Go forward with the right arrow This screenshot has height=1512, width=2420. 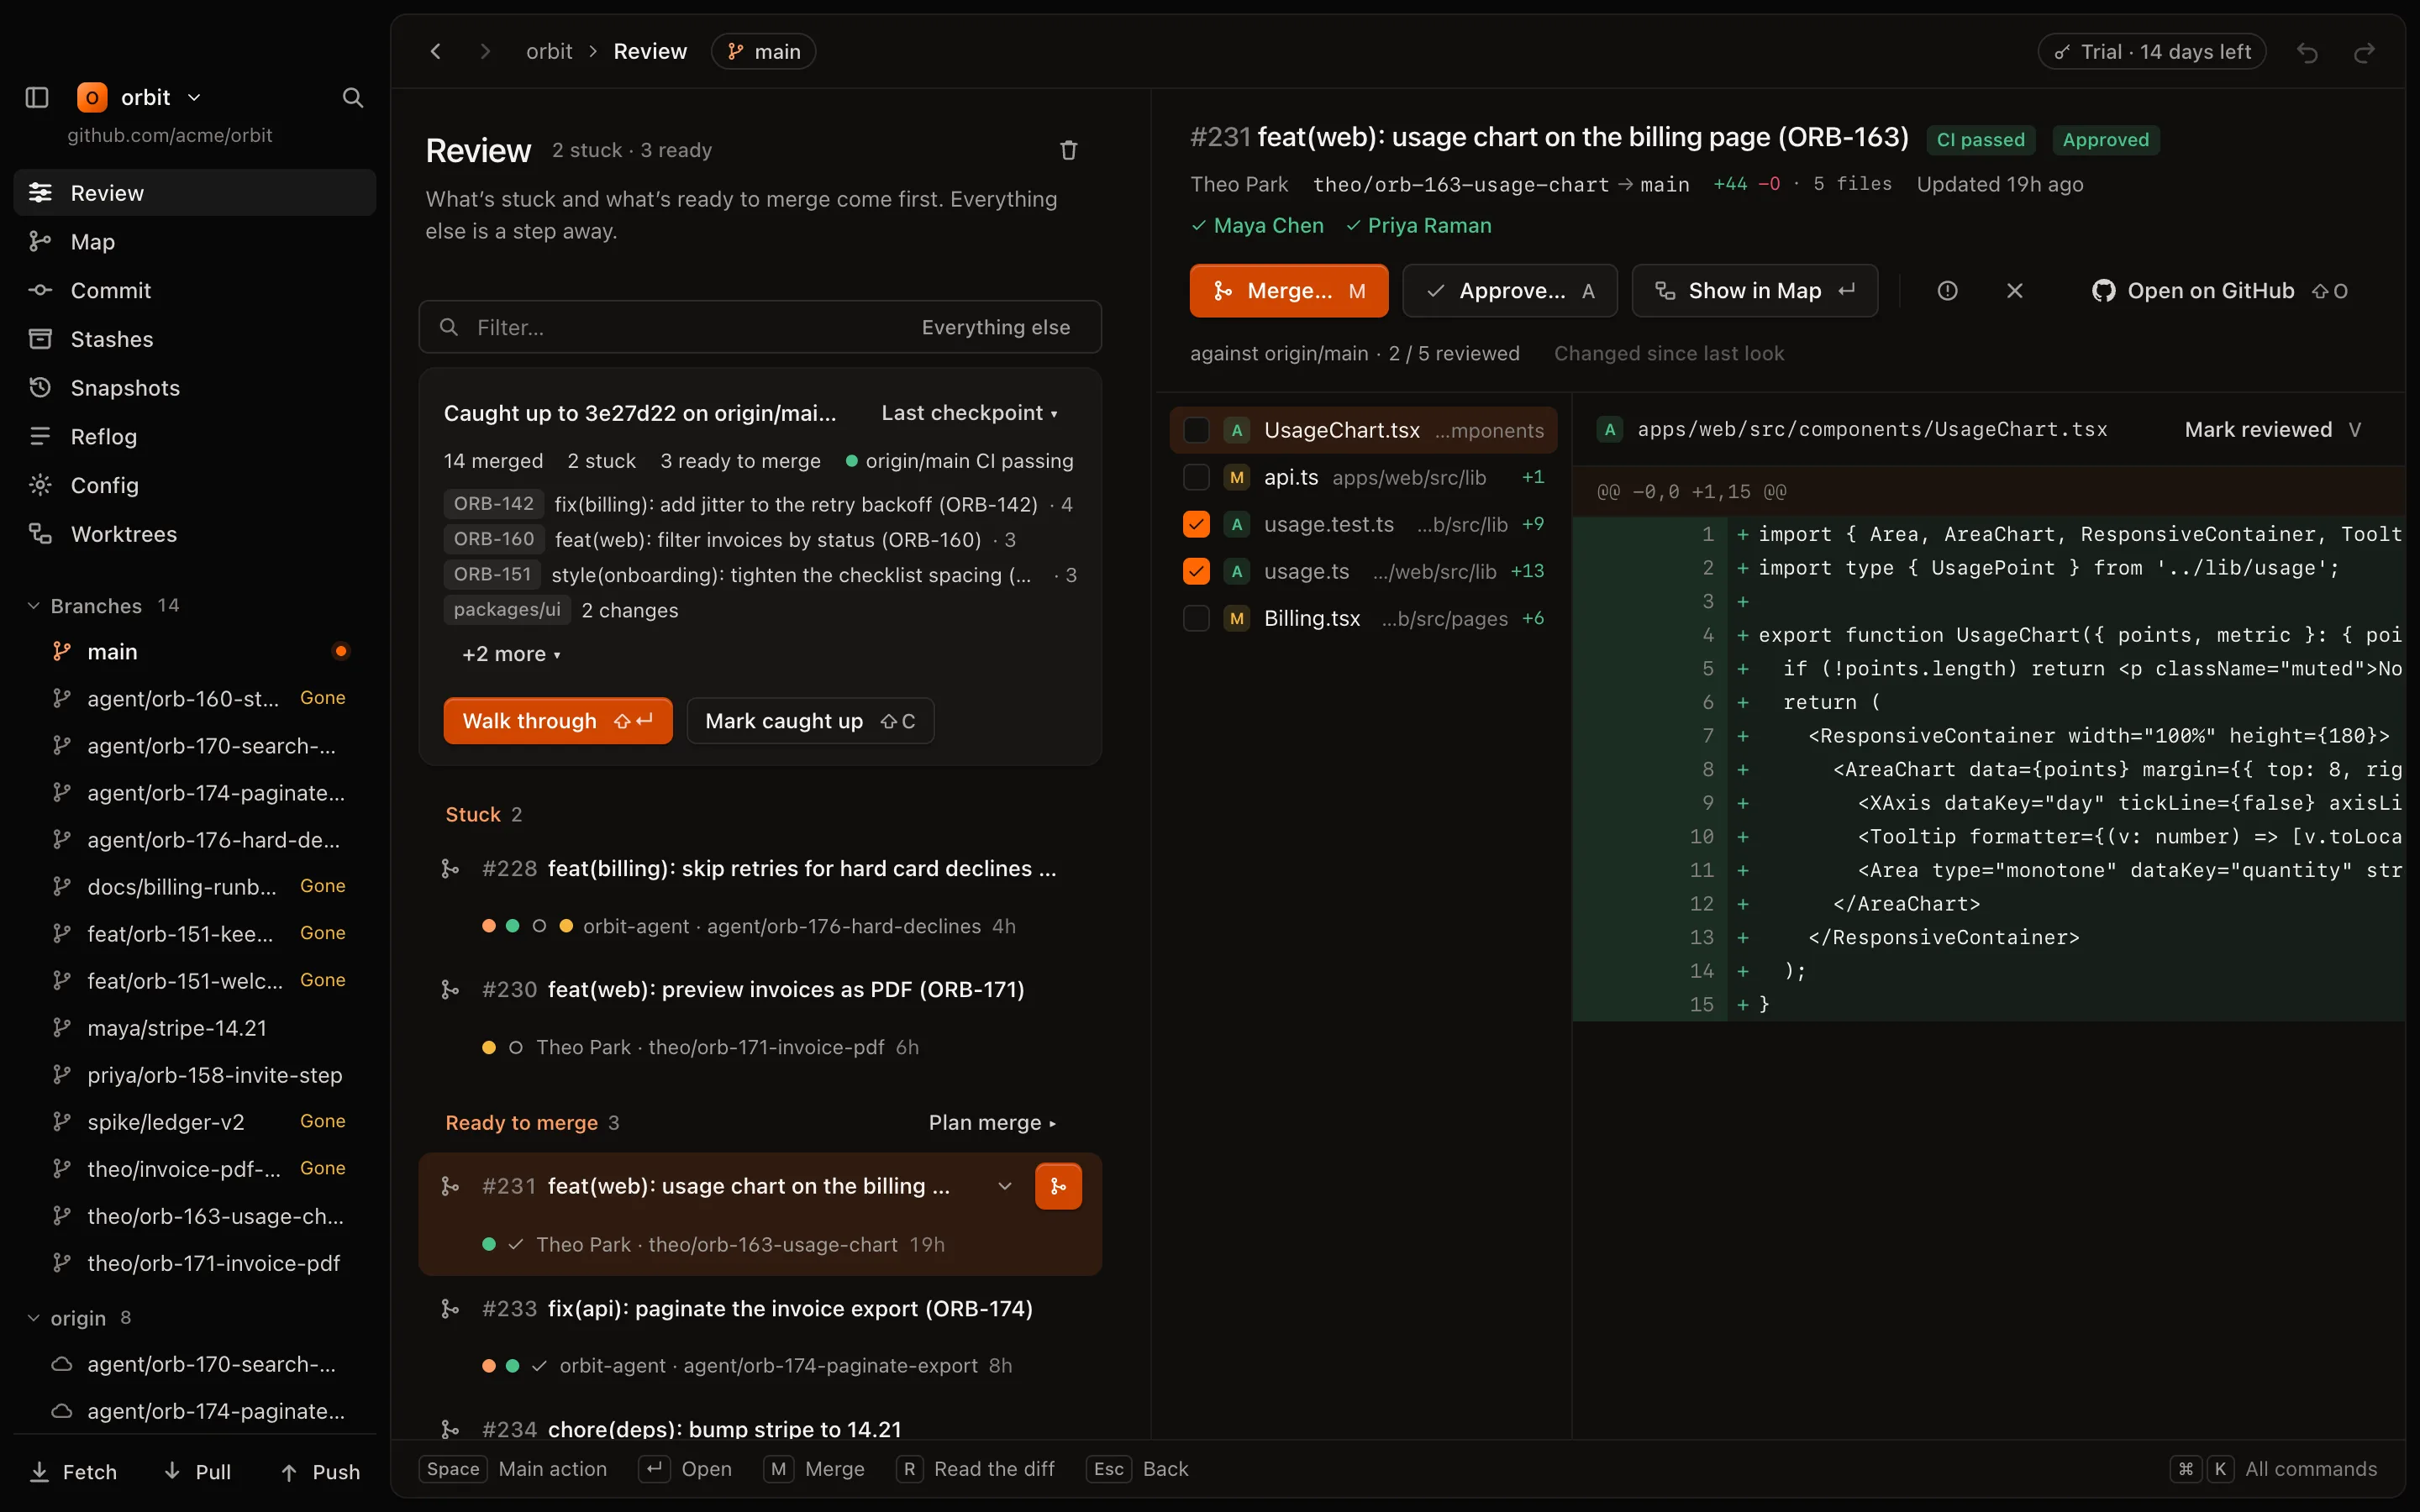[x=485, y=51]
